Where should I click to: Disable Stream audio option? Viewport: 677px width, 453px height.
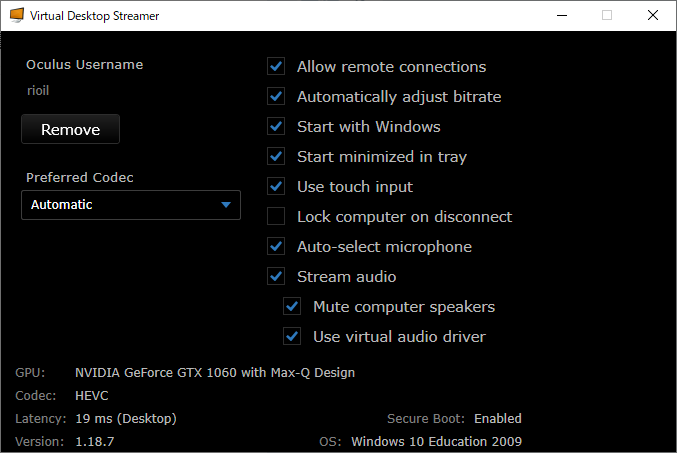tap(276, 276)
